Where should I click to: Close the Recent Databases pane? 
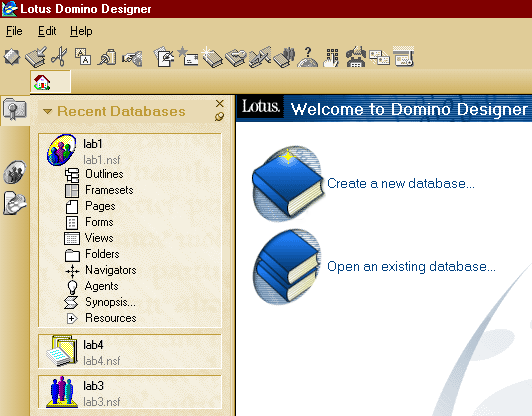click(220, 103)
